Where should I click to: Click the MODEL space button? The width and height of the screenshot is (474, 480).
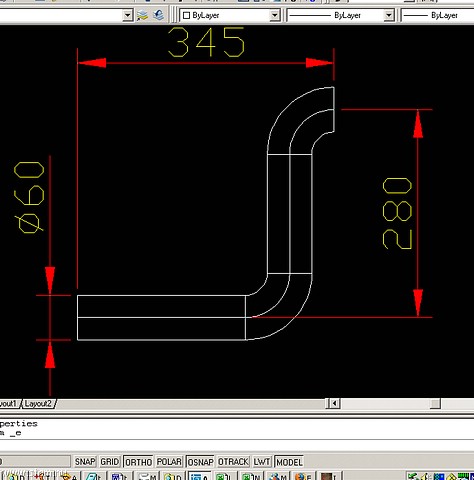point(289,462)
